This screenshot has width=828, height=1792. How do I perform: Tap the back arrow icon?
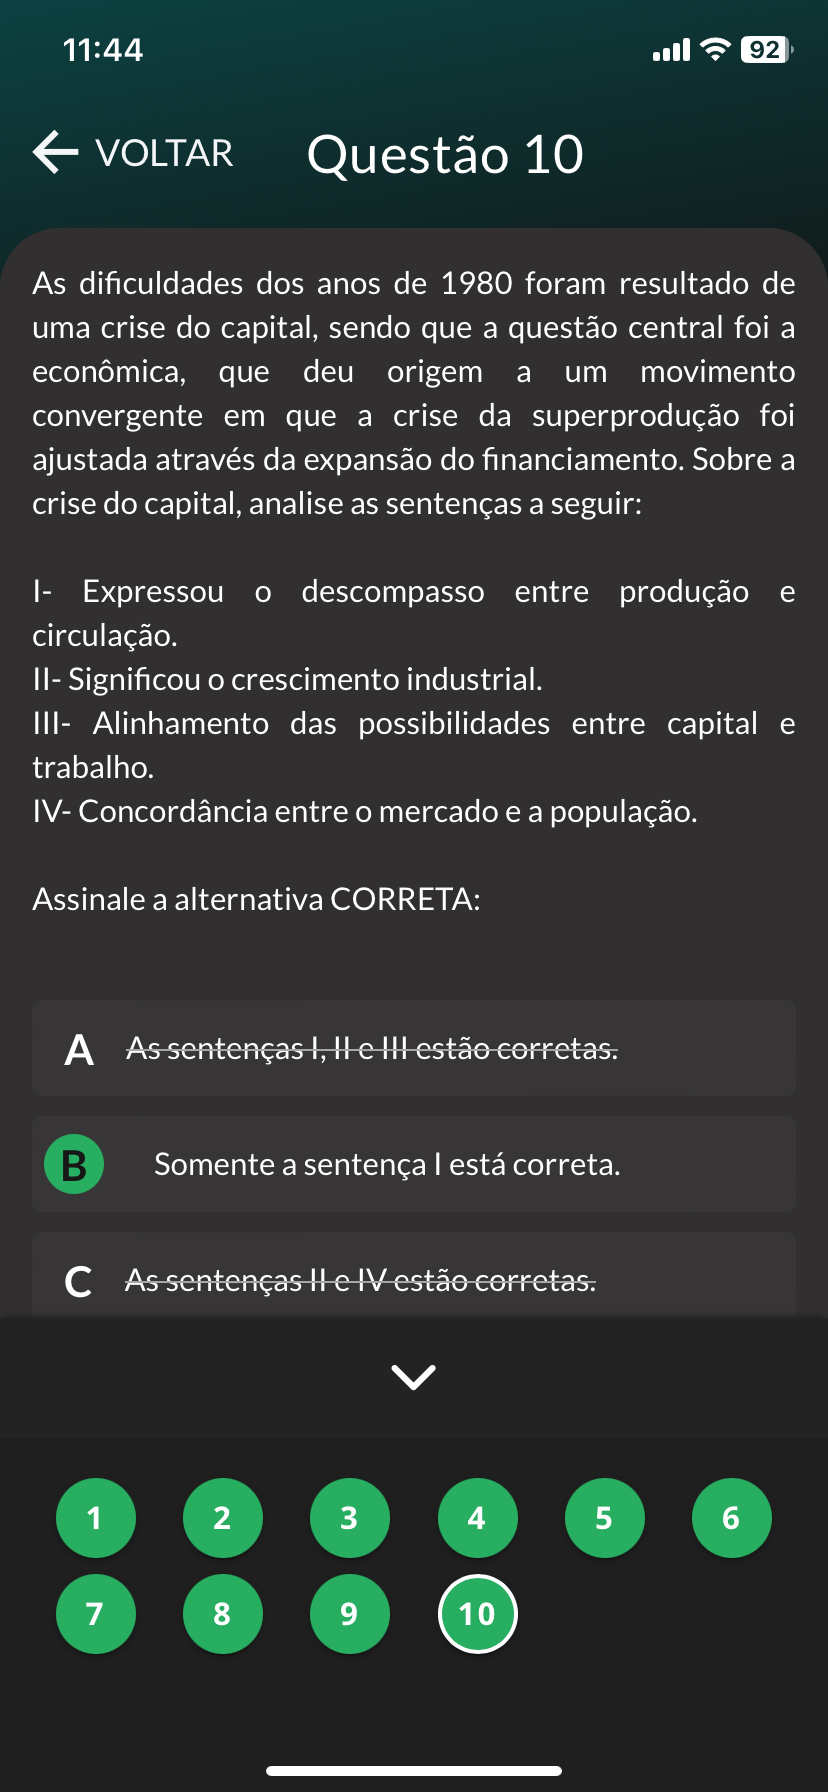56,153
